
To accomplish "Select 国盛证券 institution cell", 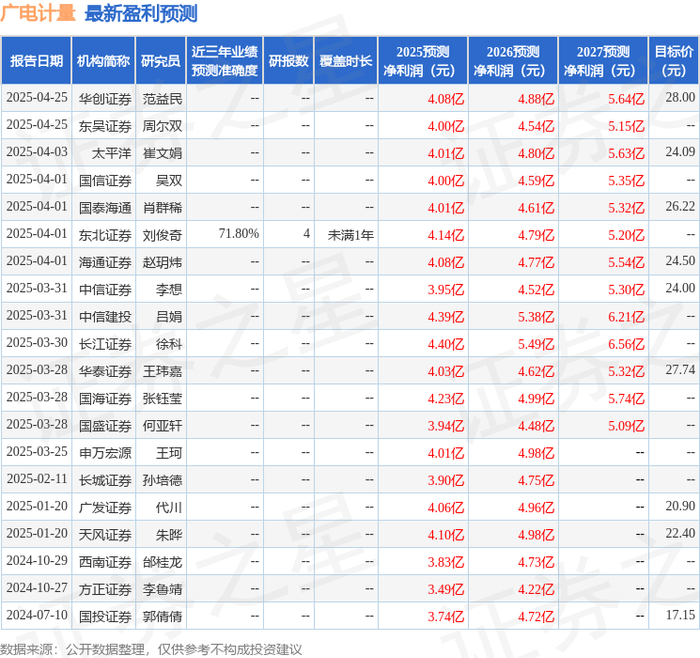I will point(105,425).
